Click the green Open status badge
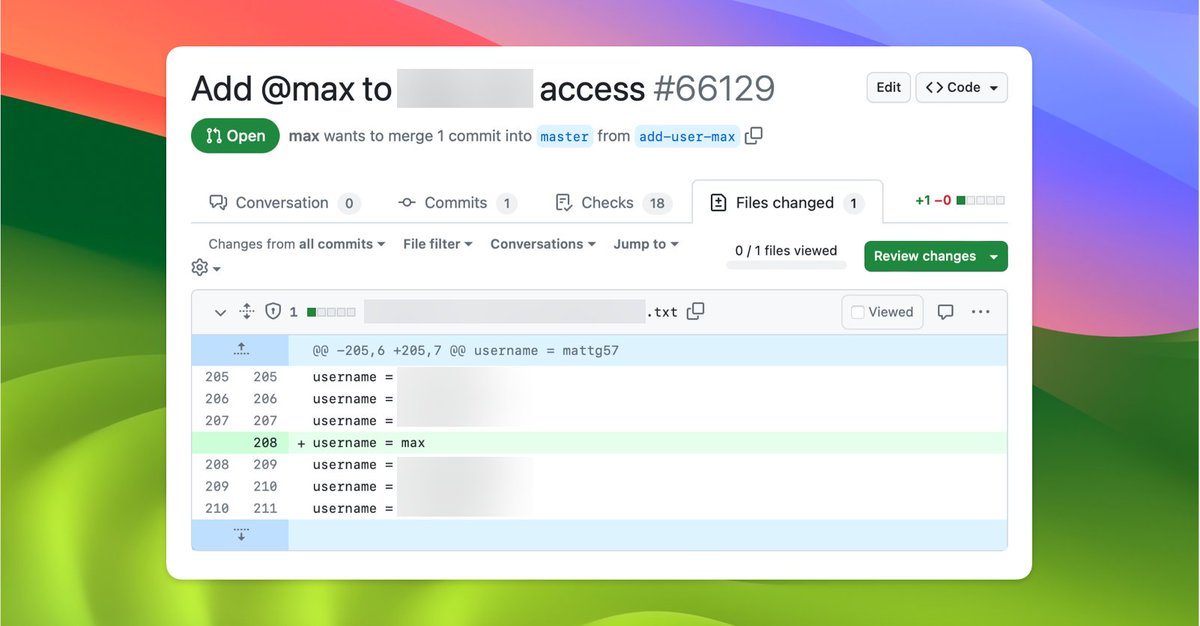1200x626 pixels. coord(235,136)
